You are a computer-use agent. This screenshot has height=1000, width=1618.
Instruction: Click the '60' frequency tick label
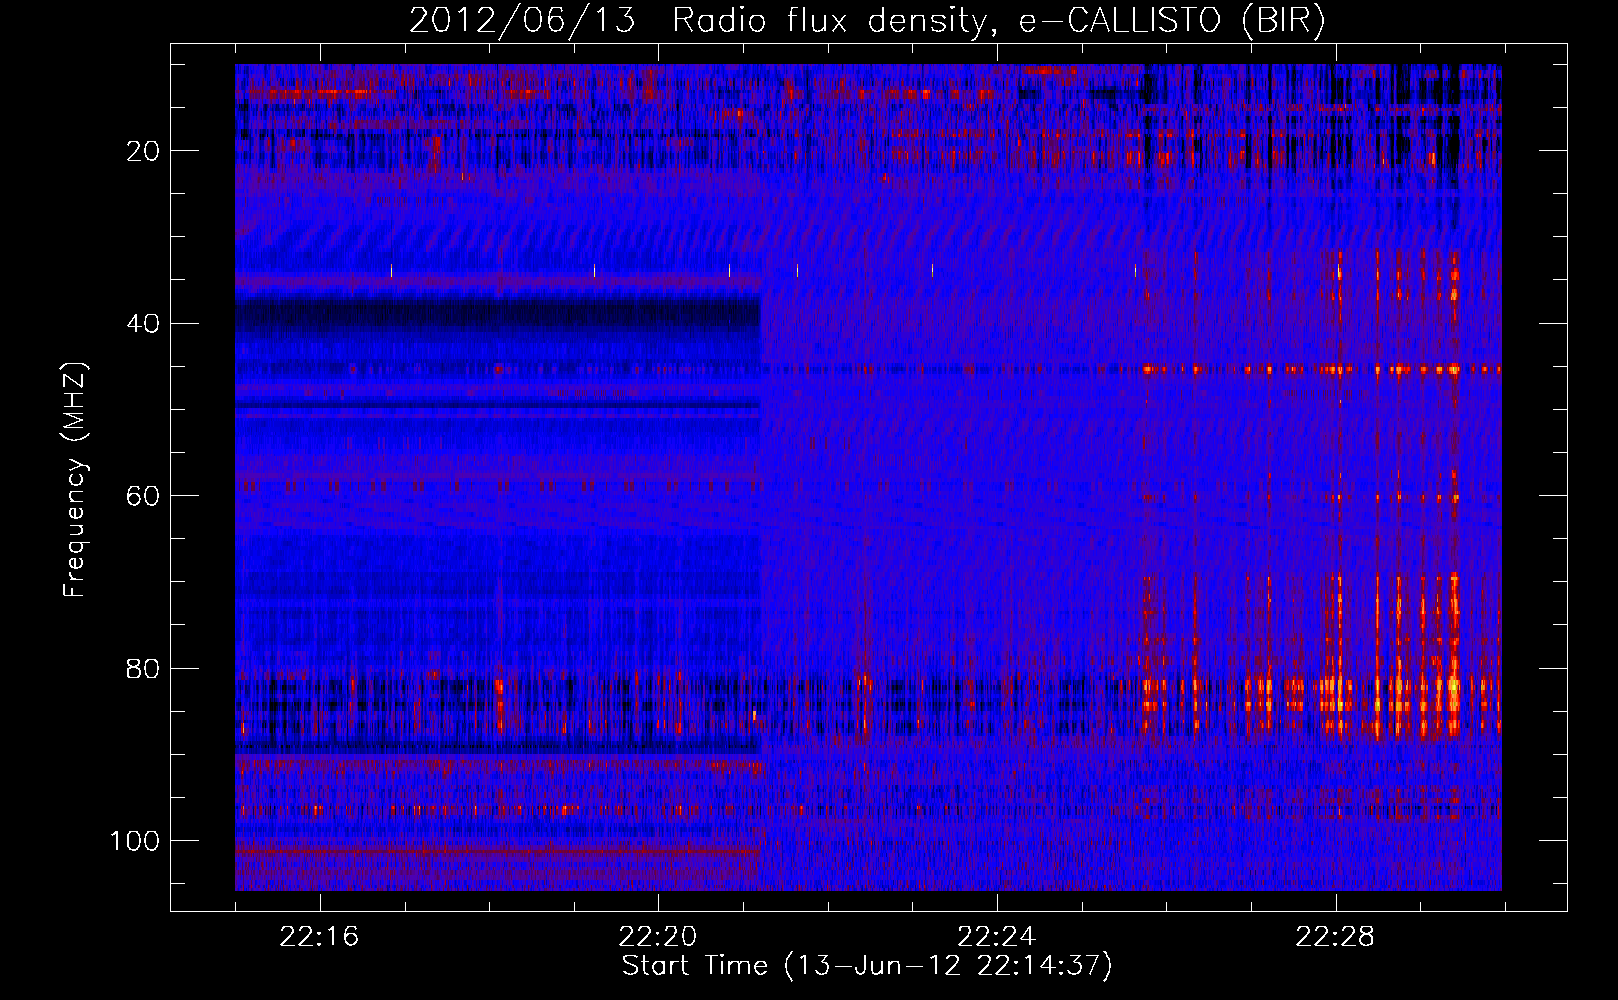coord(144,496)
